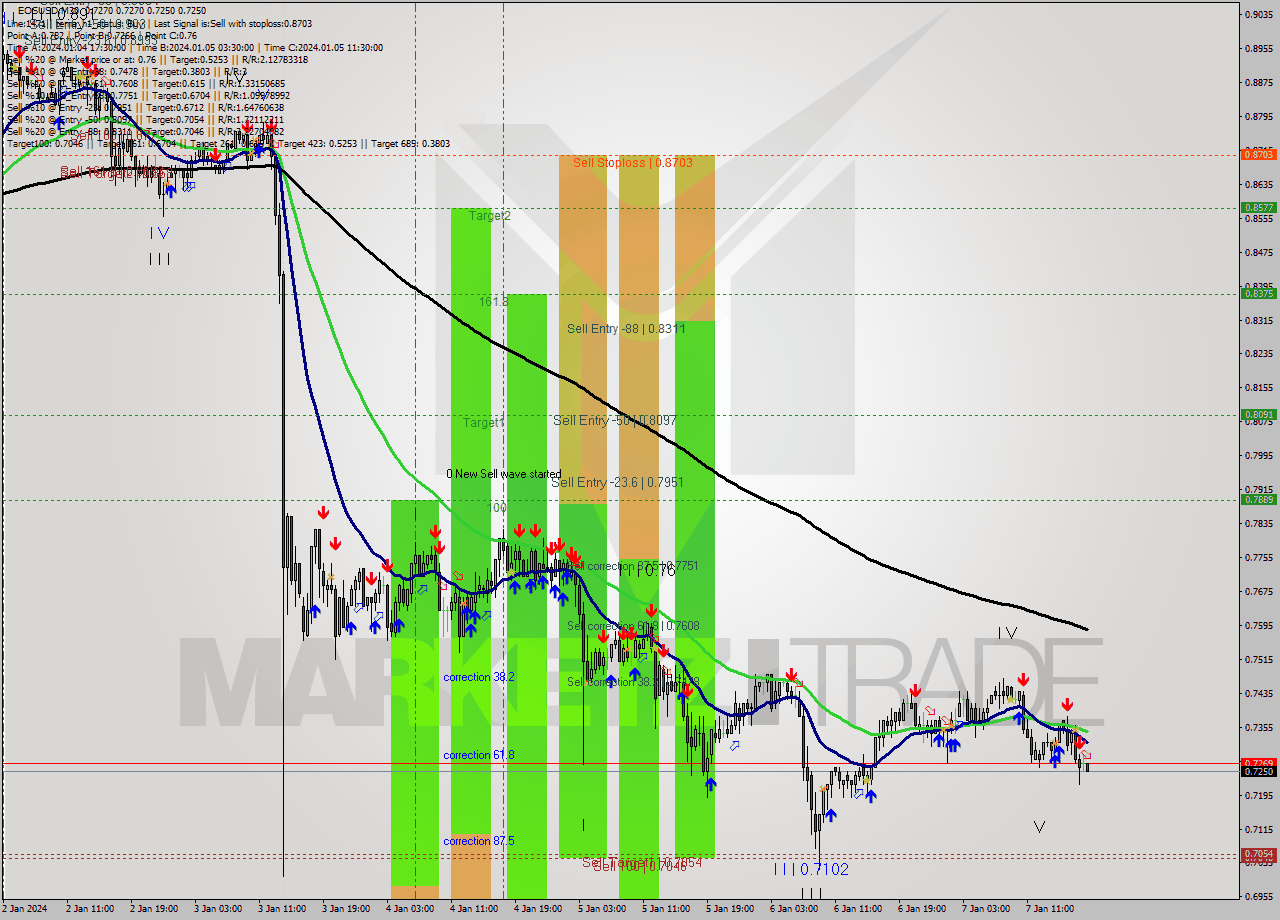Select the green 0.8577 price level tag
This screenshot has width=1280, height=920.
pyautogui.click(x=1258, y=208)
